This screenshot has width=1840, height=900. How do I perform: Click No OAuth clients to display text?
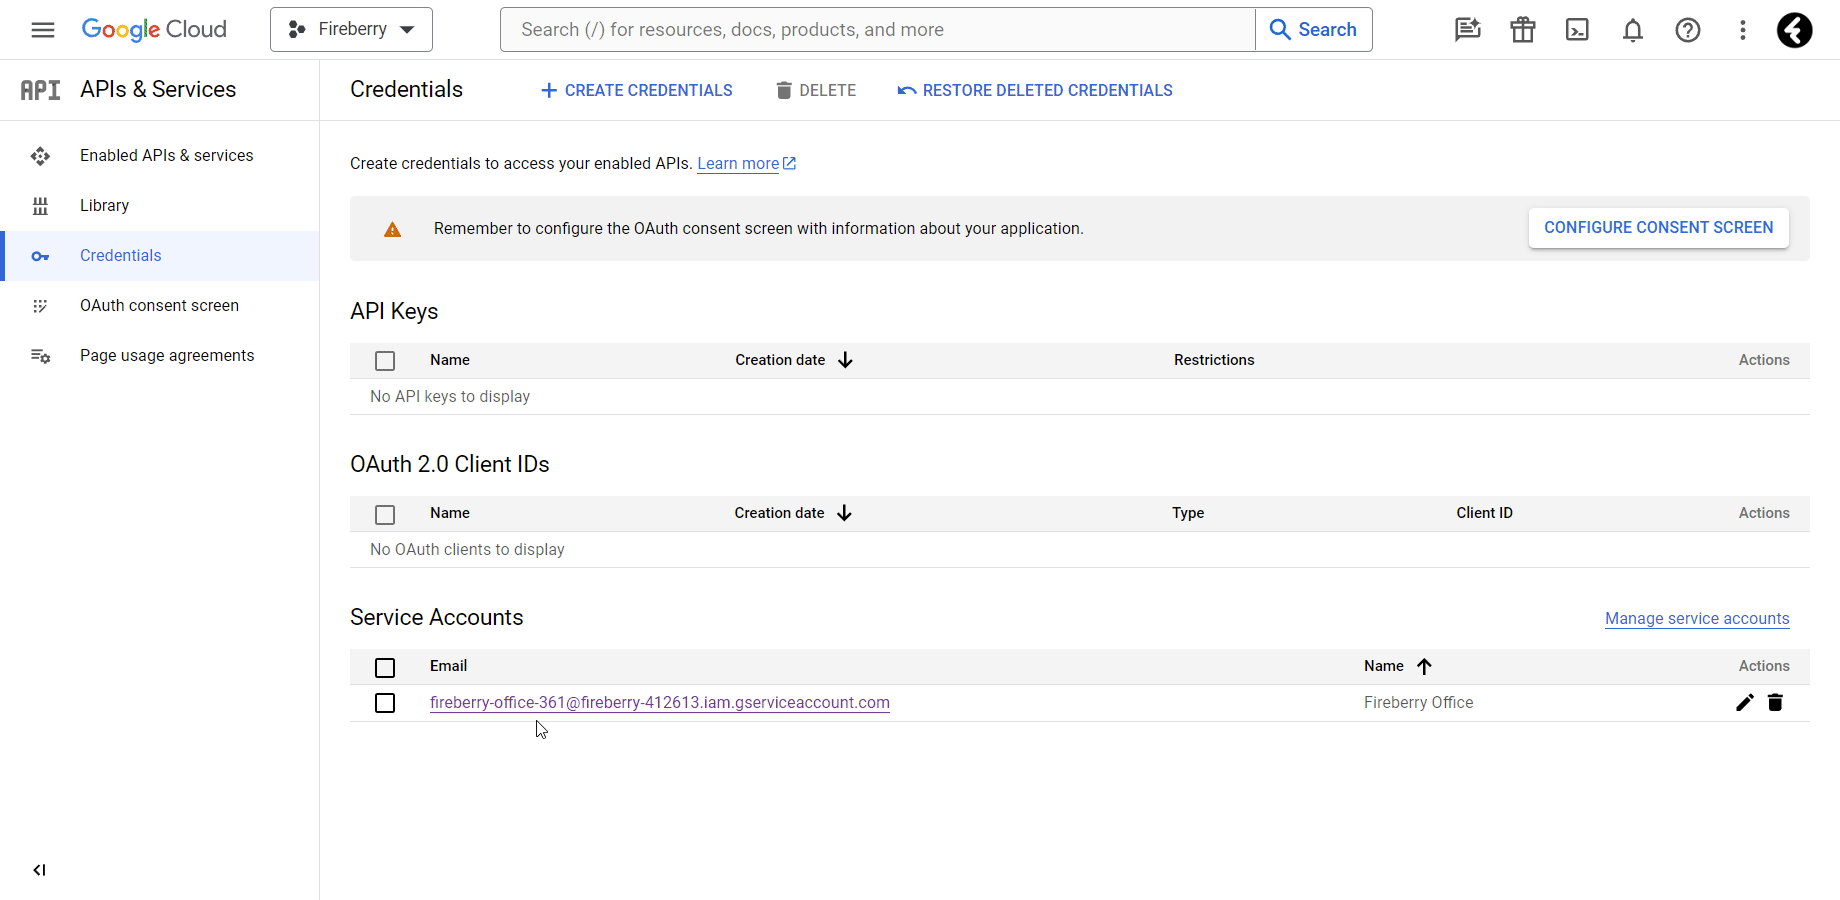click(x=467, y=550)
